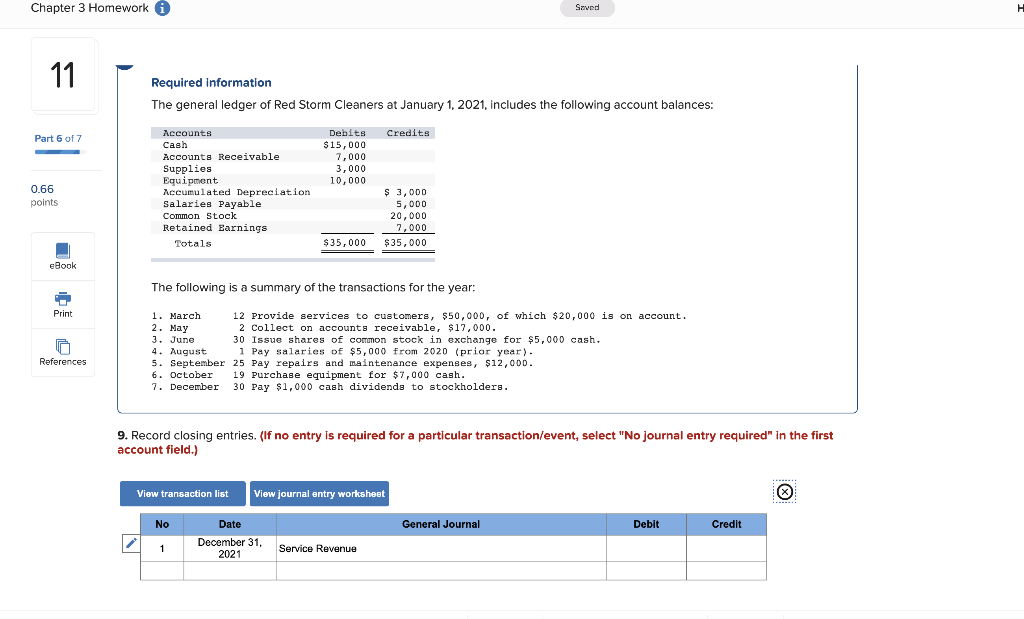The image size is (1024, 619).
Task: Click the General Journal column header
Action: pos(440,524)
